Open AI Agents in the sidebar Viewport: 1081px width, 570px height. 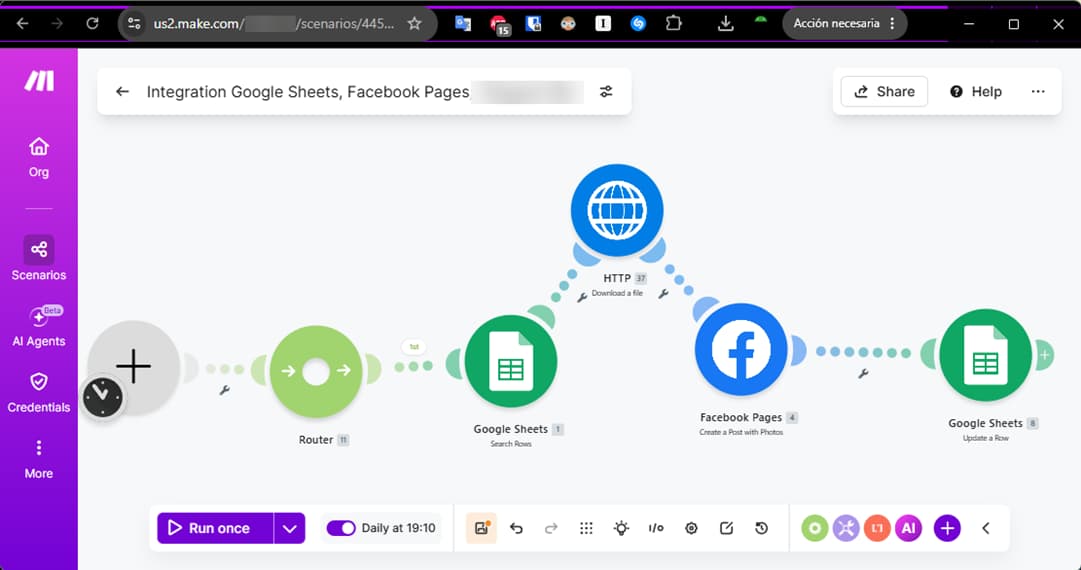(x=39, y=326)
